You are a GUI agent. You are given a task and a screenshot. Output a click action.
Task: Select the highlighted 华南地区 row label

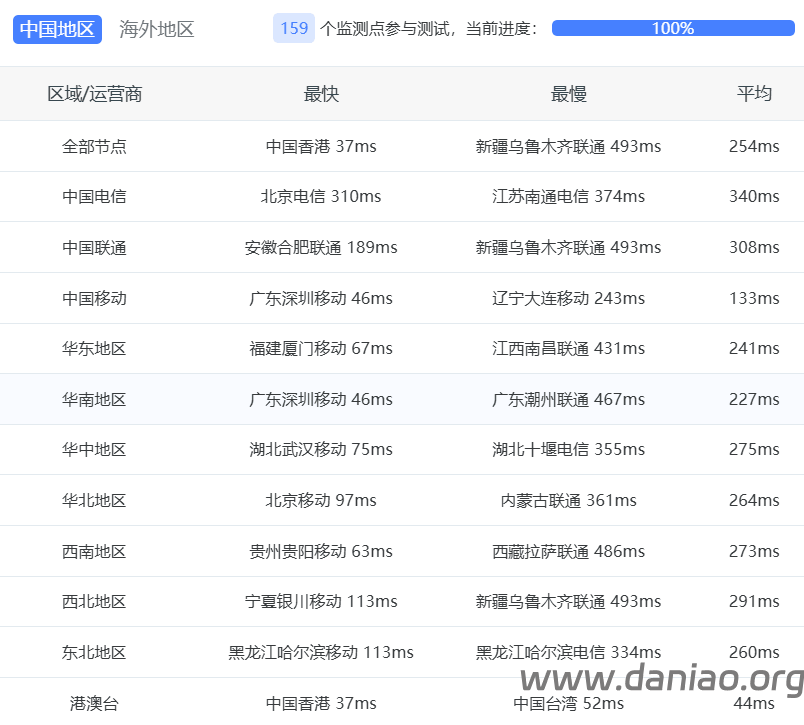(95, 399)
